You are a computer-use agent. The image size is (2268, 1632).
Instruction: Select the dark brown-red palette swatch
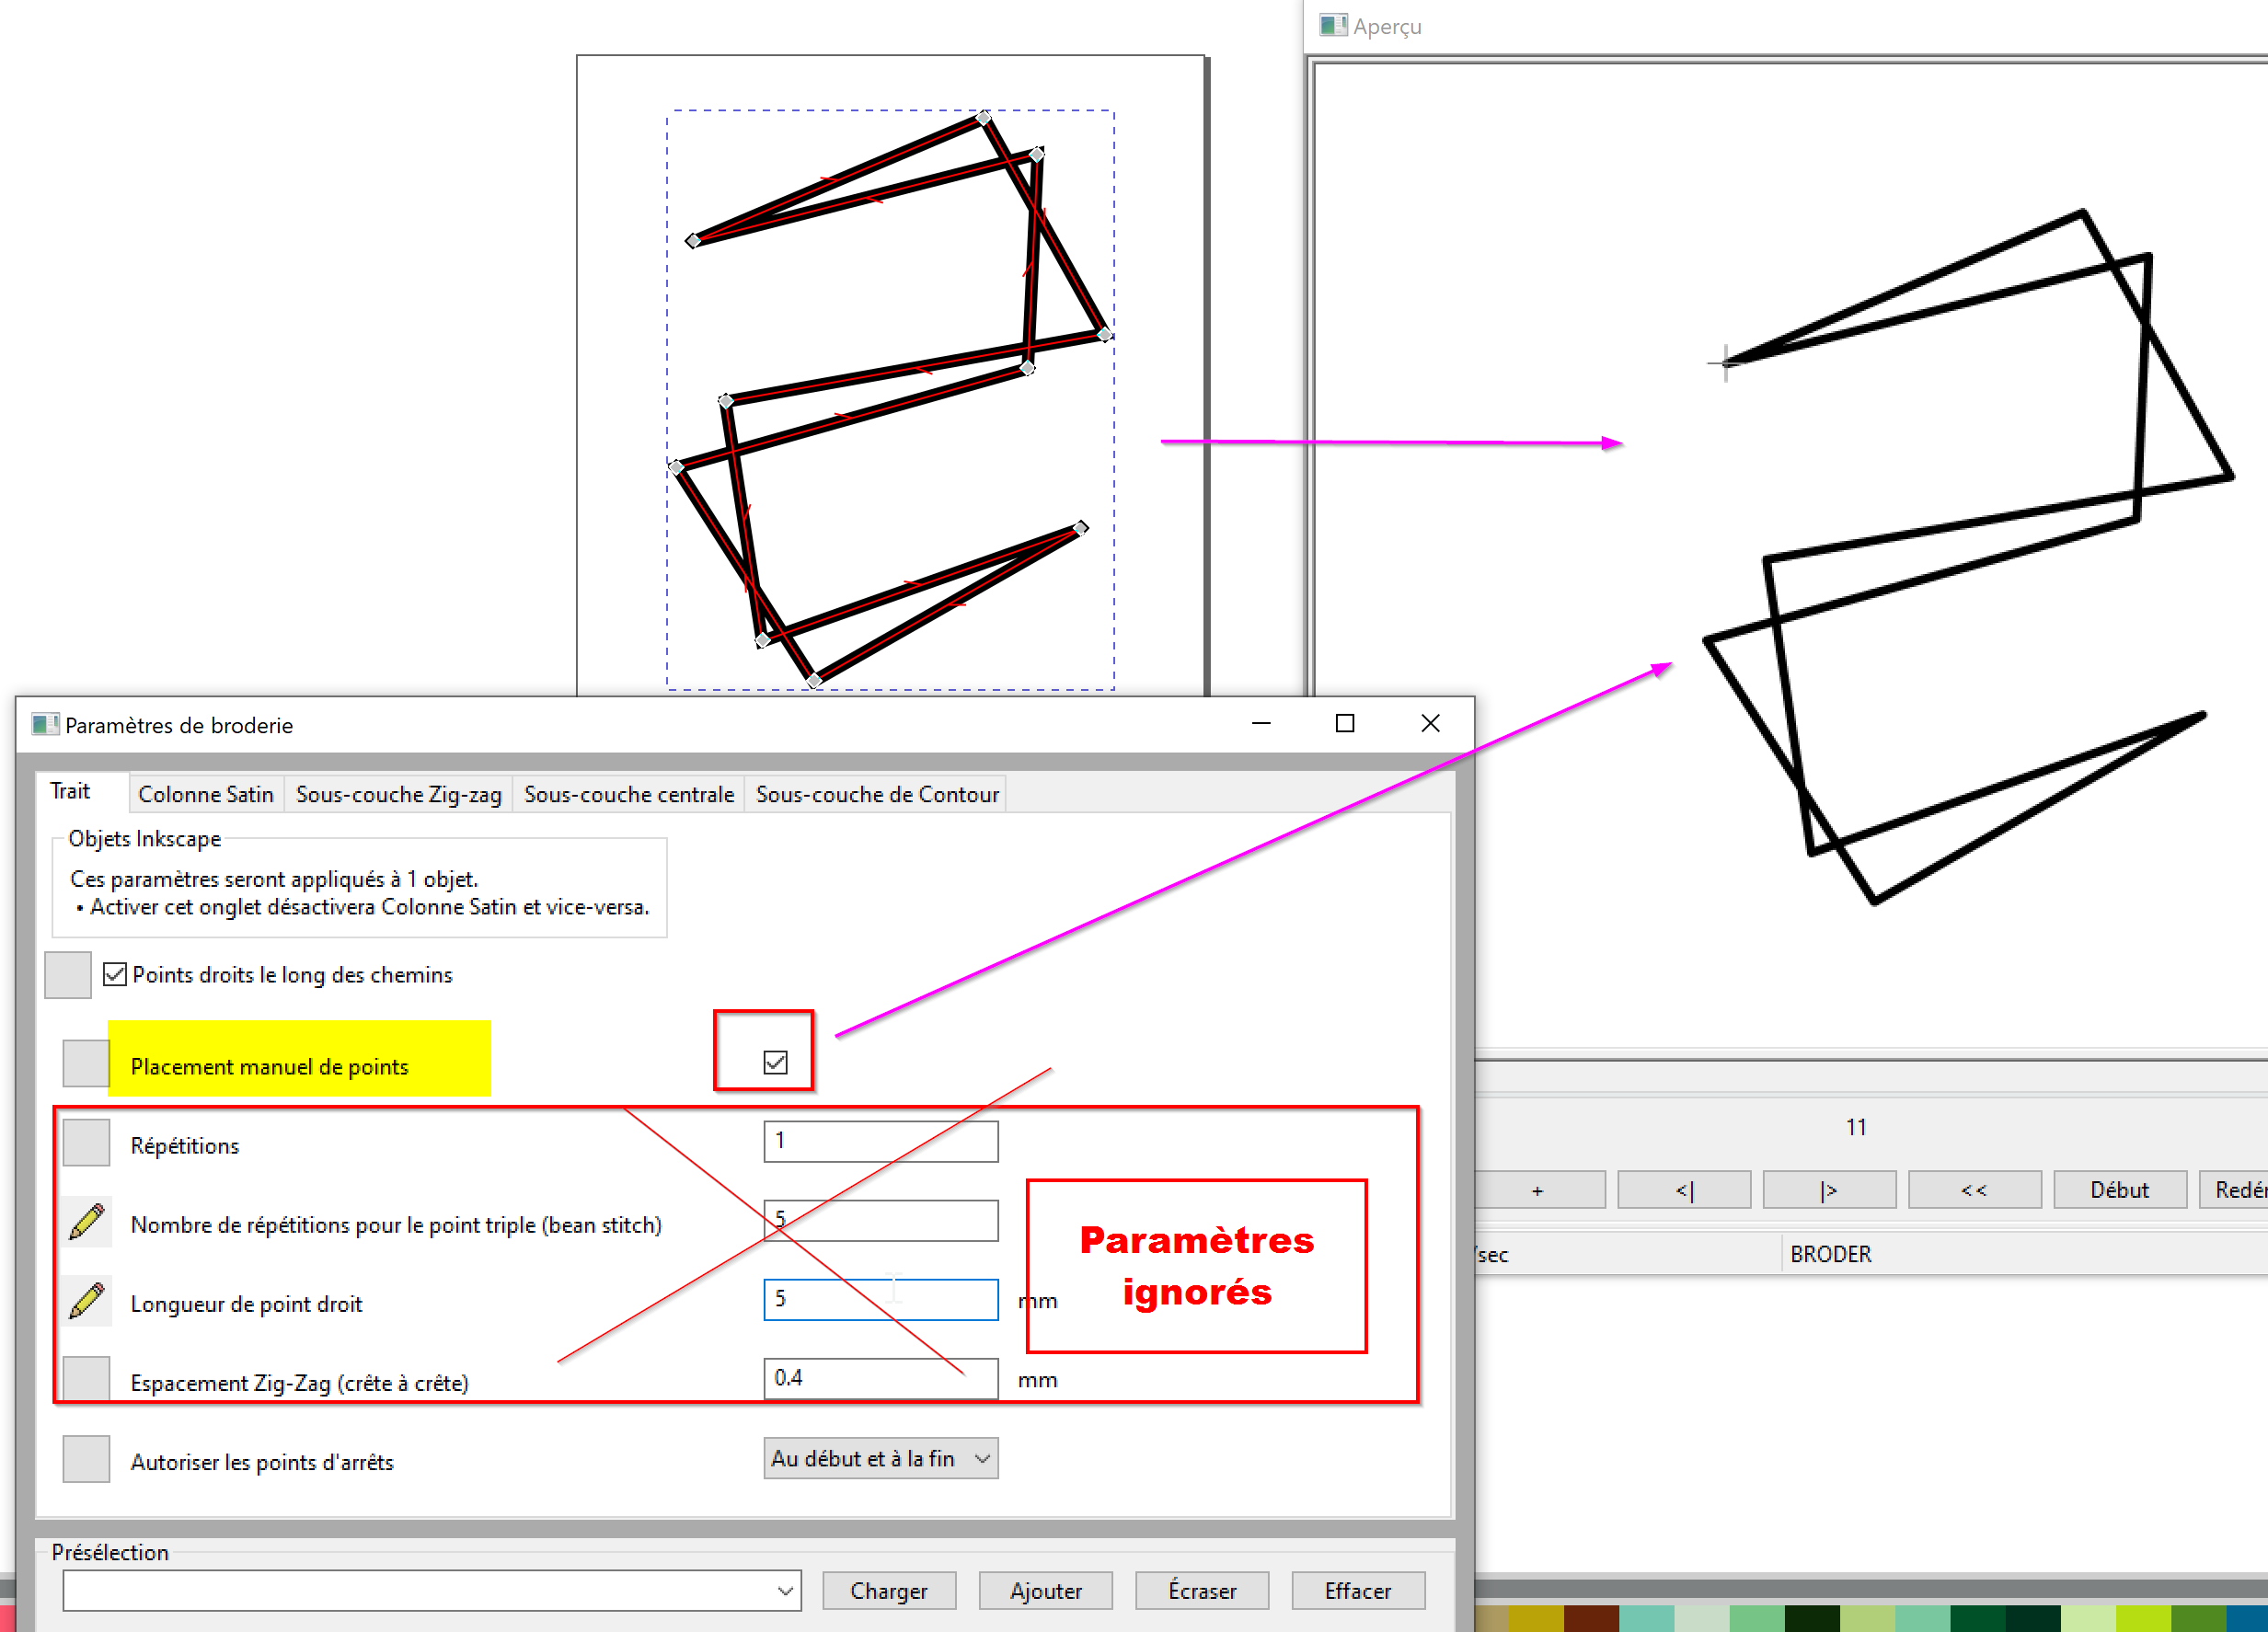(x=1591, y=1618)
